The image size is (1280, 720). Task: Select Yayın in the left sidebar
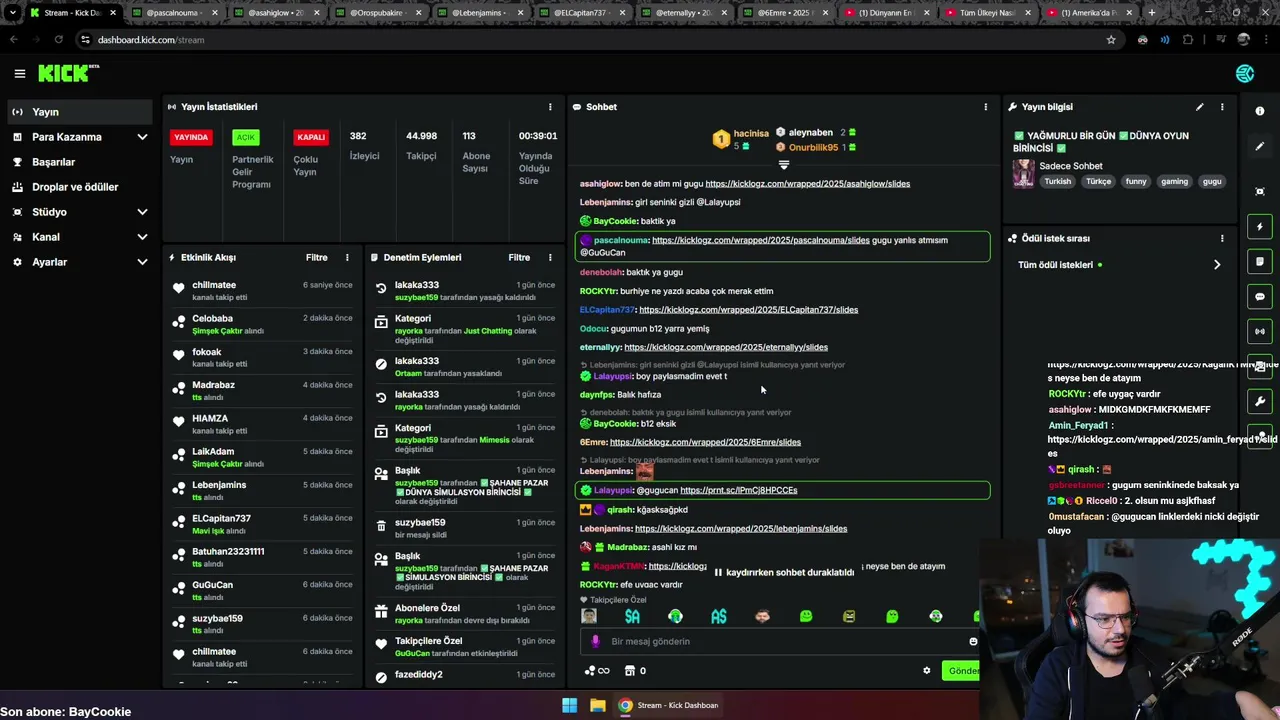pyautogui.click(x=82, y=112)
